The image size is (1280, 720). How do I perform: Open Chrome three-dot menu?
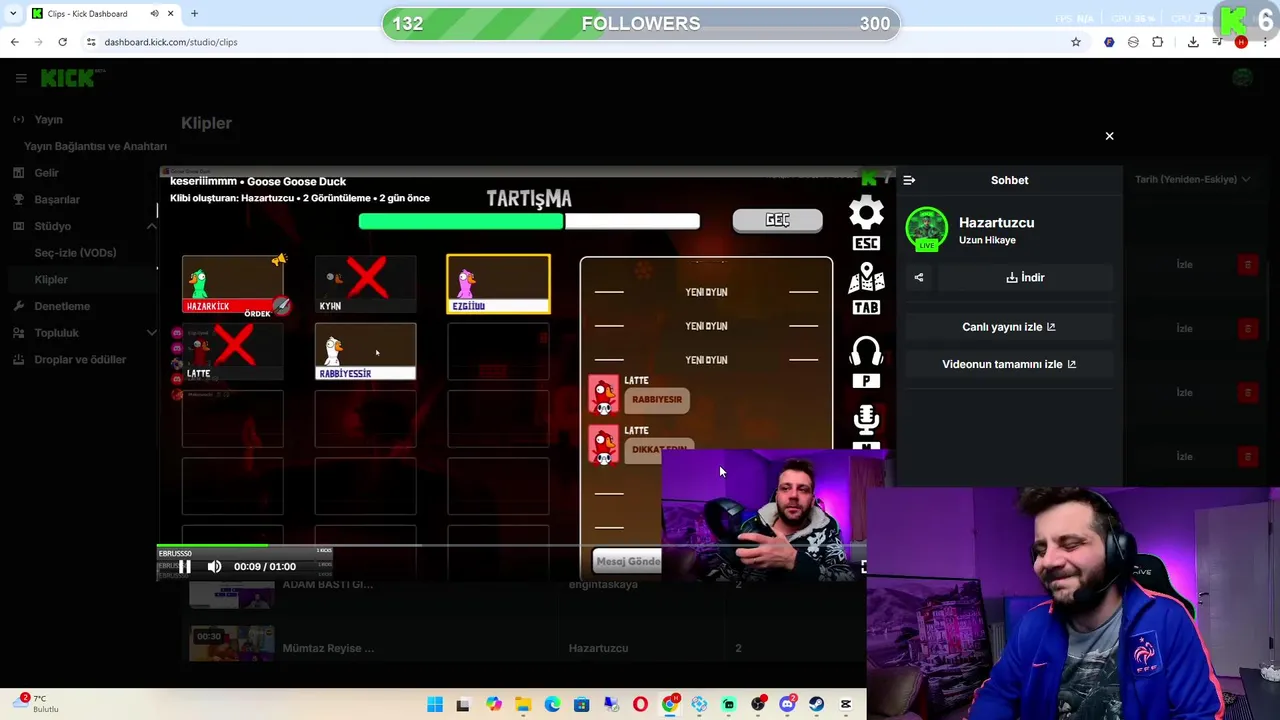(x=1266, y=42)
